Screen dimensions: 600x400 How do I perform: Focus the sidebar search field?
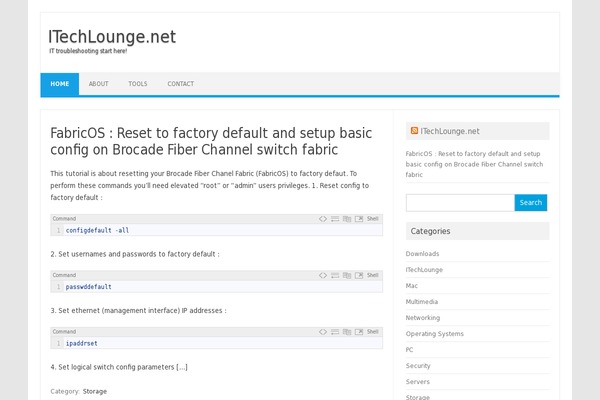[460, 202]
